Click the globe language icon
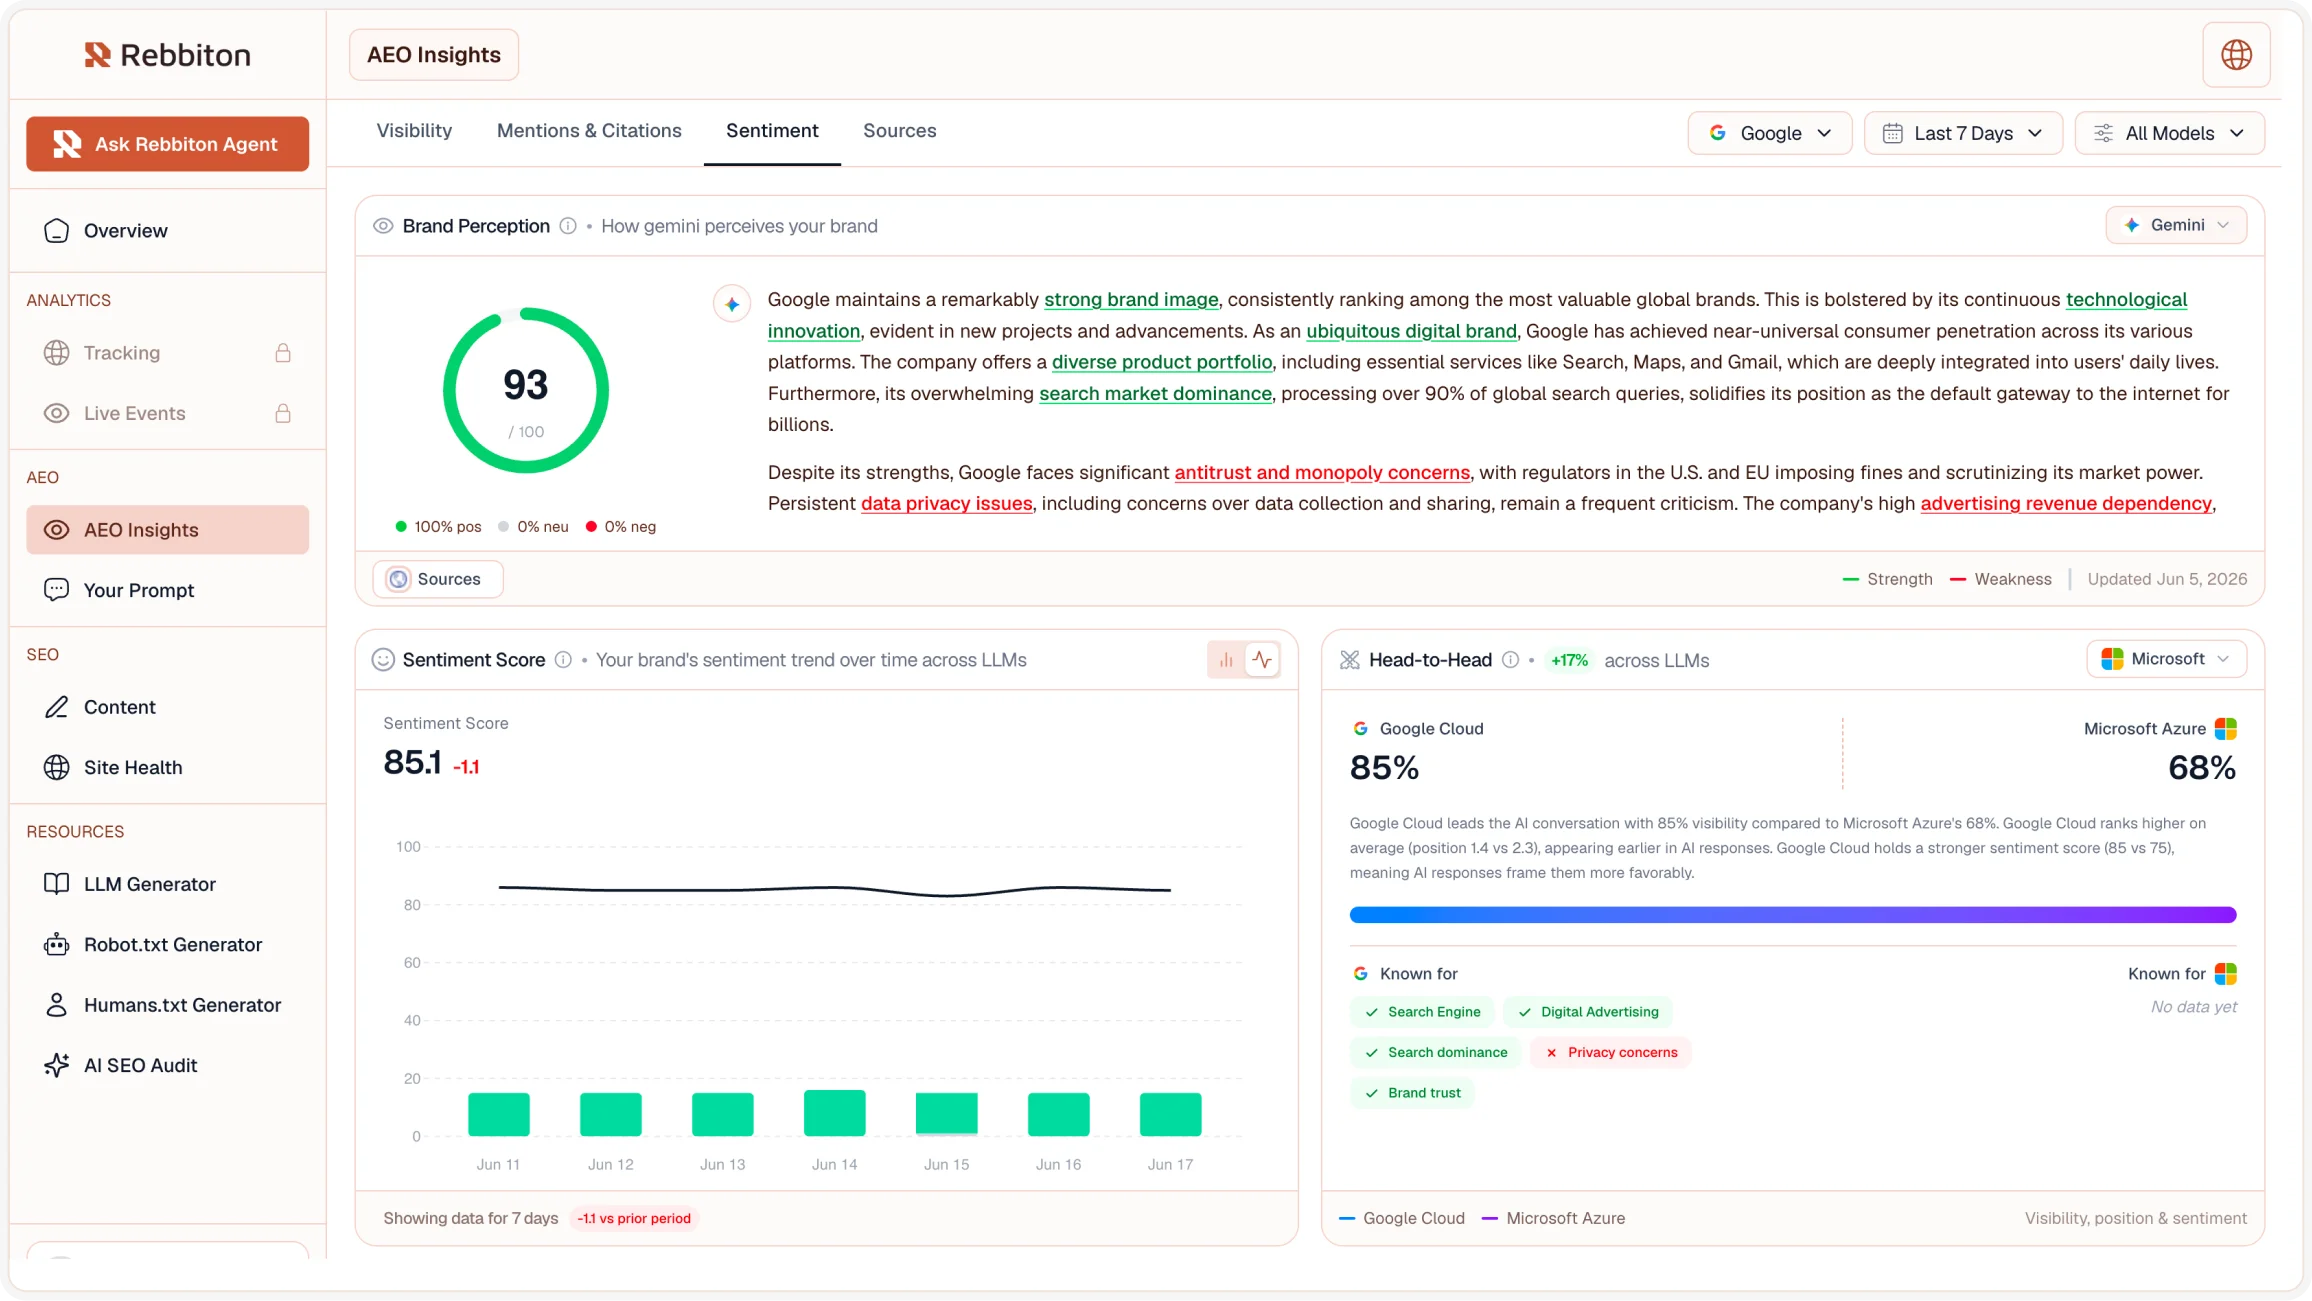 (x=2236, y=55)
